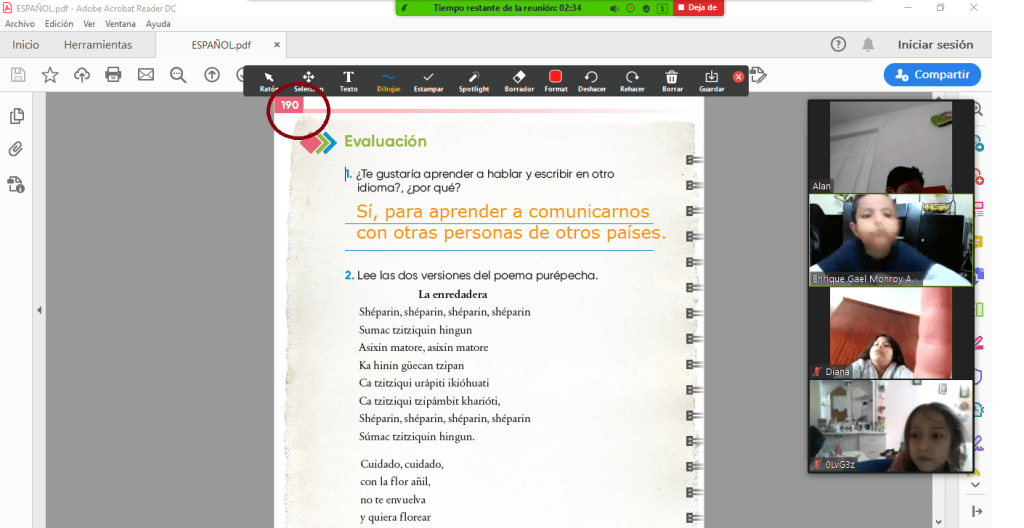The width and height of the screenshot is (1024, 528).
Task: Click the Borrar trash icon
Action: [x=672, y=80]
